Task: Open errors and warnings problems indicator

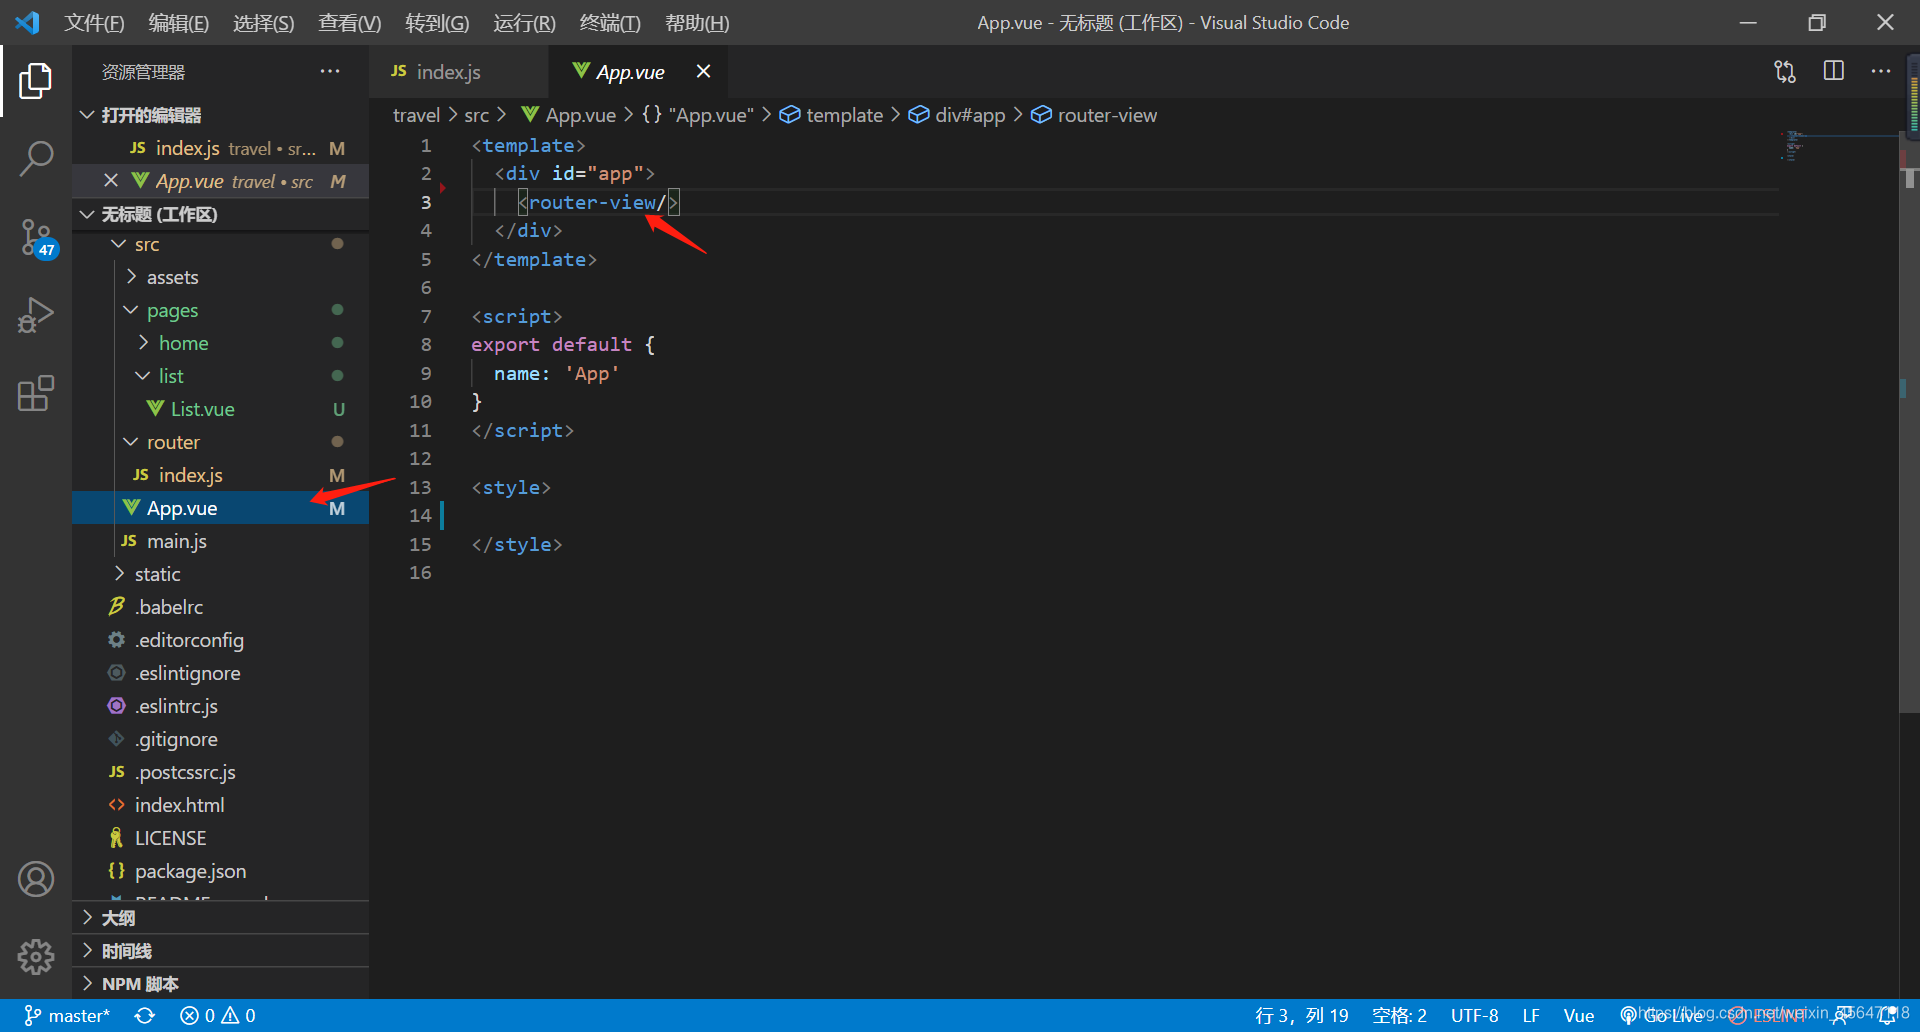Action: (x=217, y=1015)
